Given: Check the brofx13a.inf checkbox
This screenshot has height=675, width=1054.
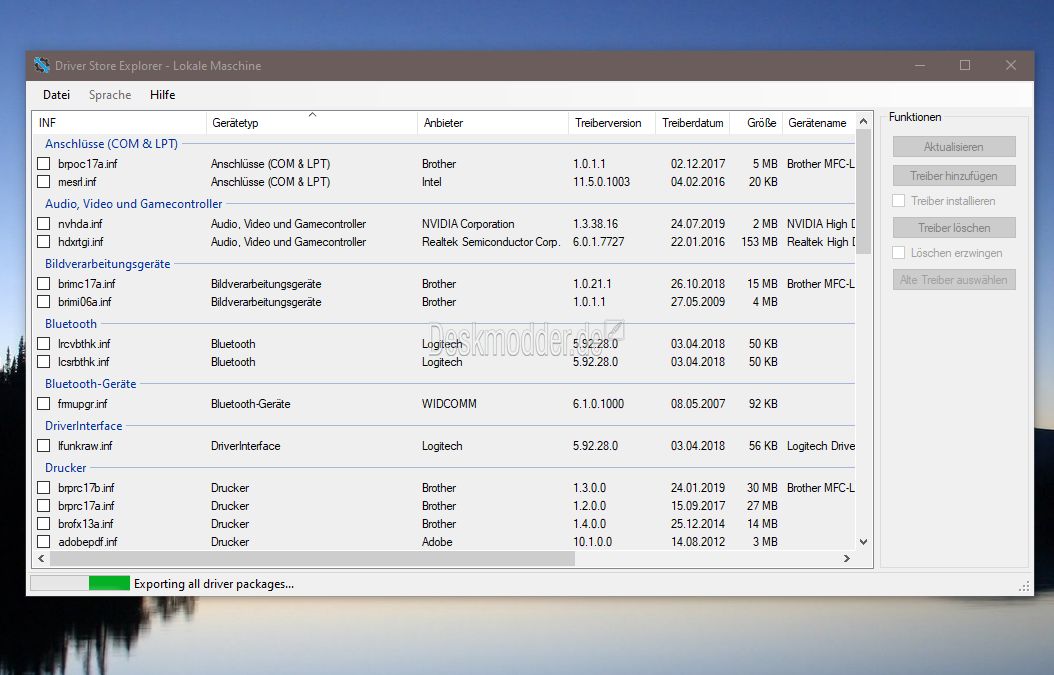Looking at the screenshot, I should (44, 524).
